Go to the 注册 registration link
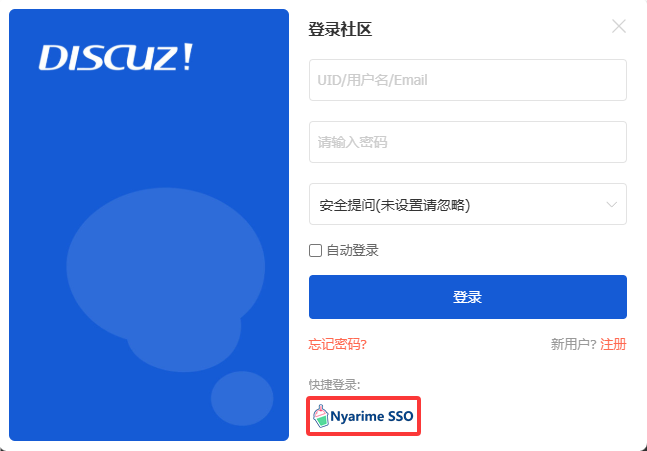Viewport: 647px width, 451px height. [613, 344]
